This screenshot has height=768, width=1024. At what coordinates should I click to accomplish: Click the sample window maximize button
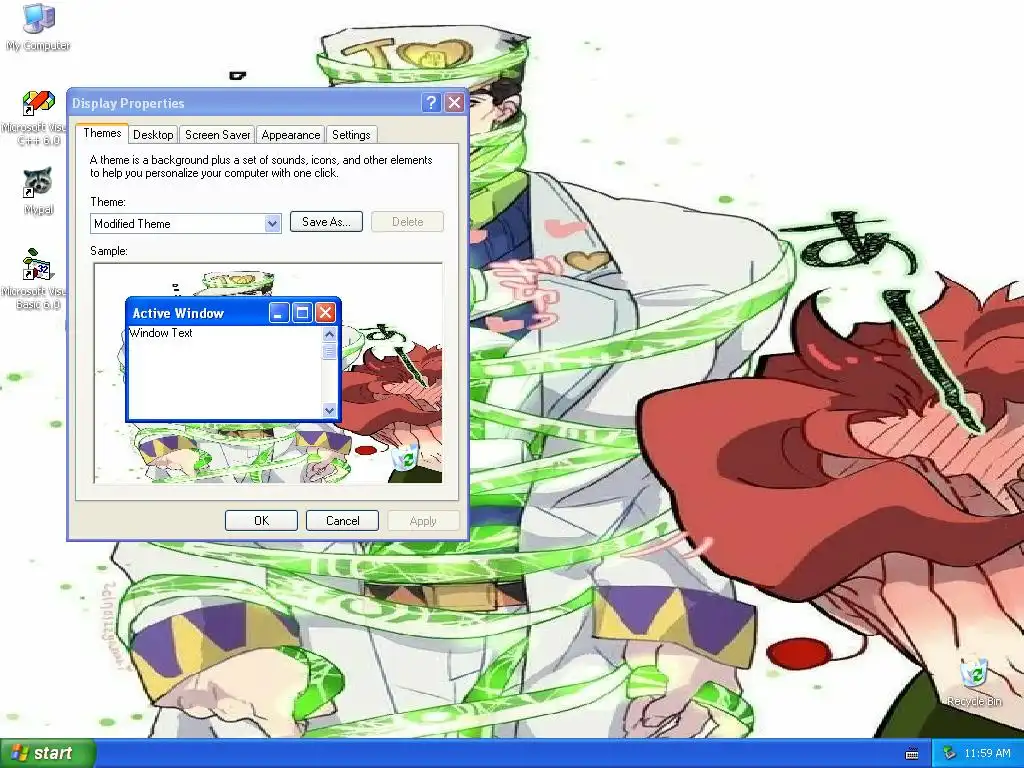(302, 313)
